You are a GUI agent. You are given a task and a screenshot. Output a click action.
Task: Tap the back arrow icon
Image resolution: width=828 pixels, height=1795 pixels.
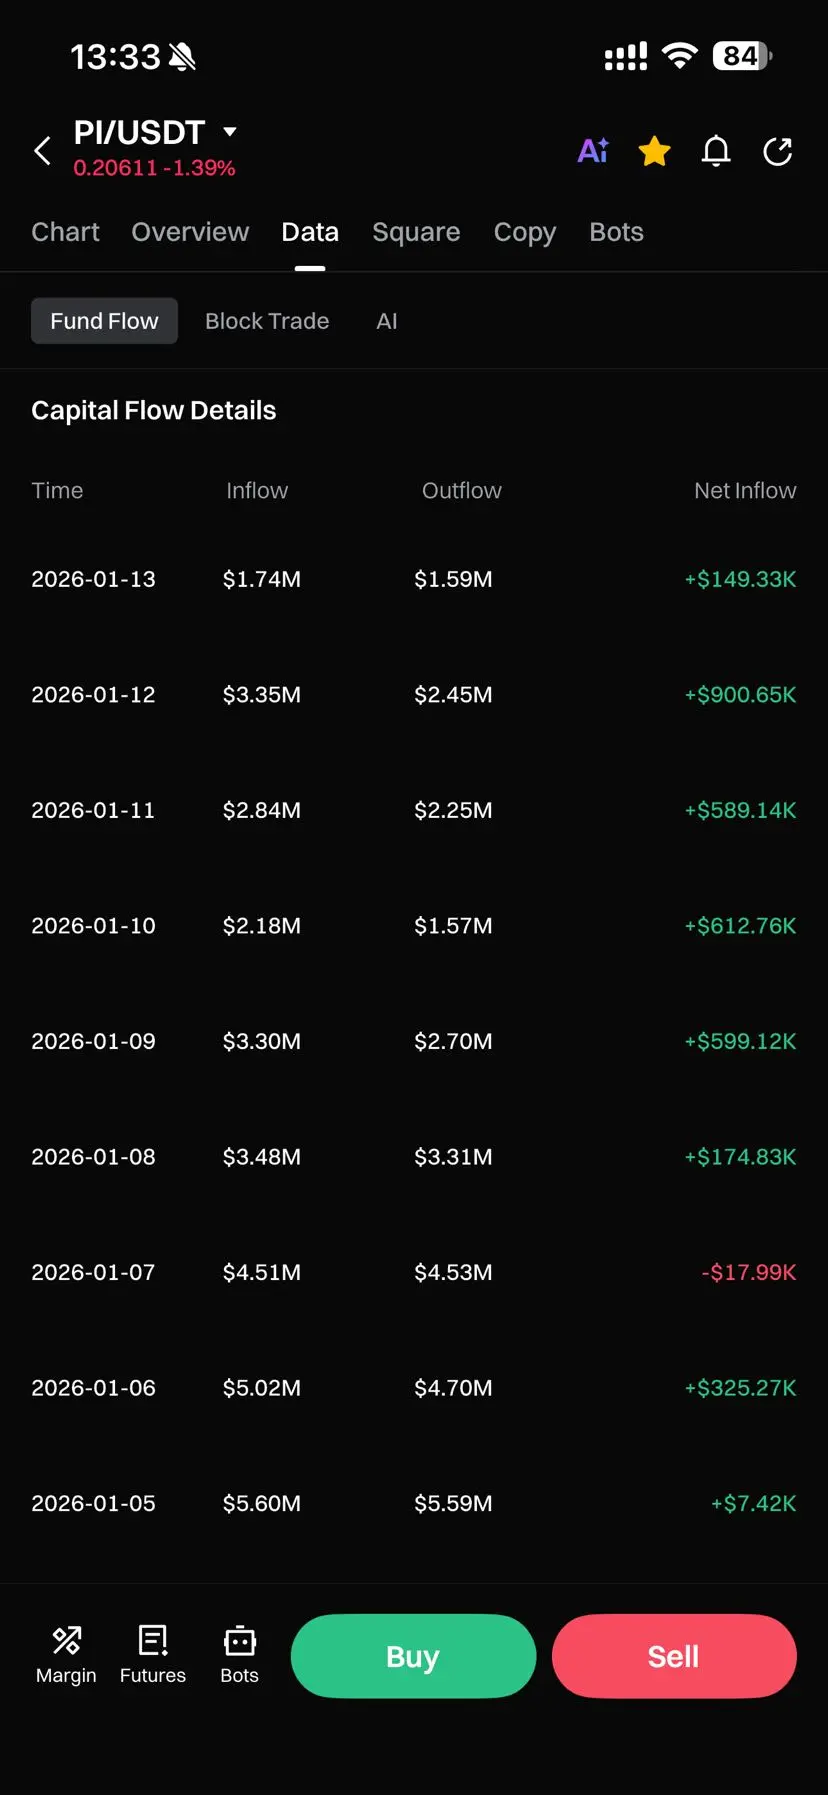(x=43, y=151)
